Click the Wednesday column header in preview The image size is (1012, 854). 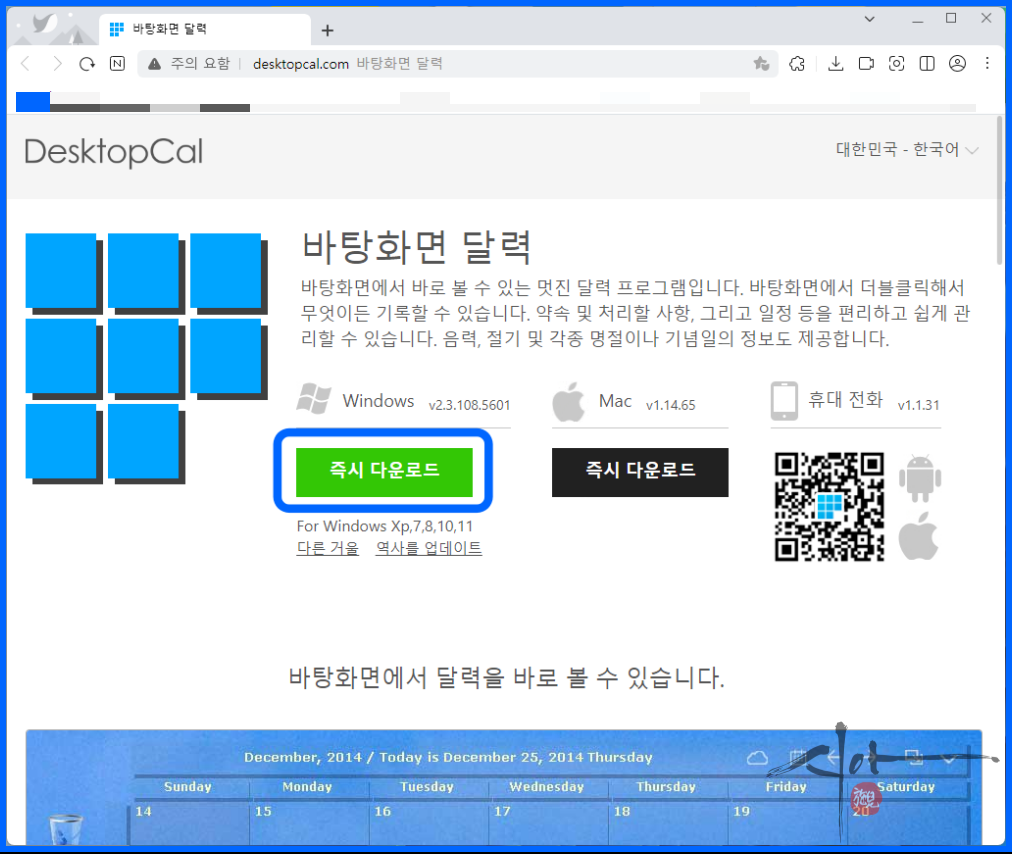[546, 787]
